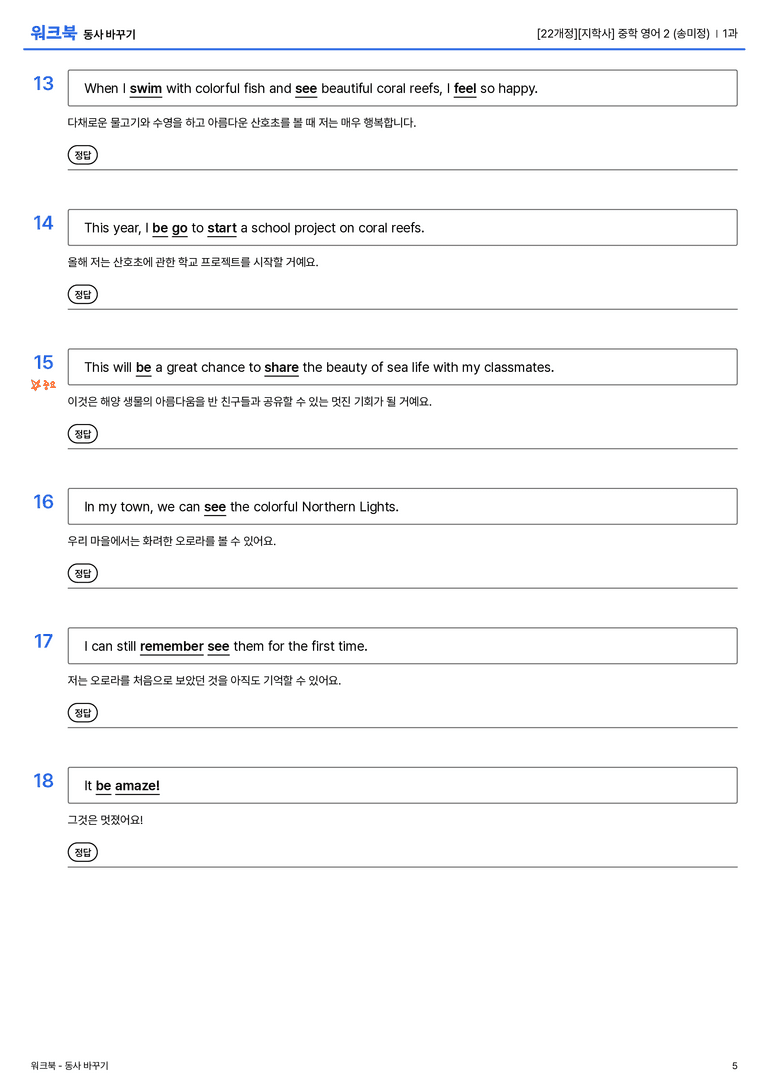Click the 정답 badge under question 17
This screenshot has height=1087, width=768.
tap(82, 713)
